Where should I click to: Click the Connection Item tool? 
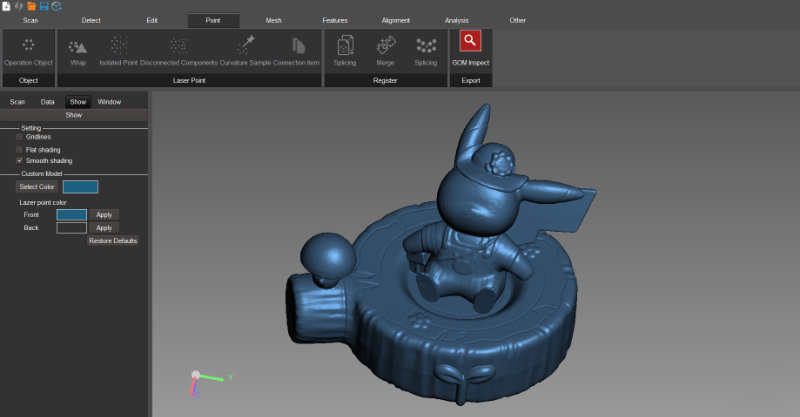[296, 52]
